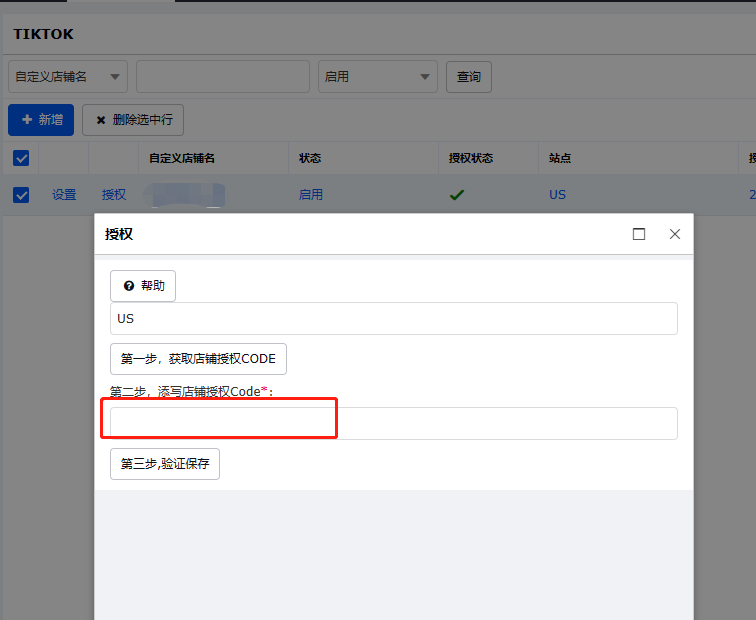Click the 授权 link in the store row

click(114, 195)
